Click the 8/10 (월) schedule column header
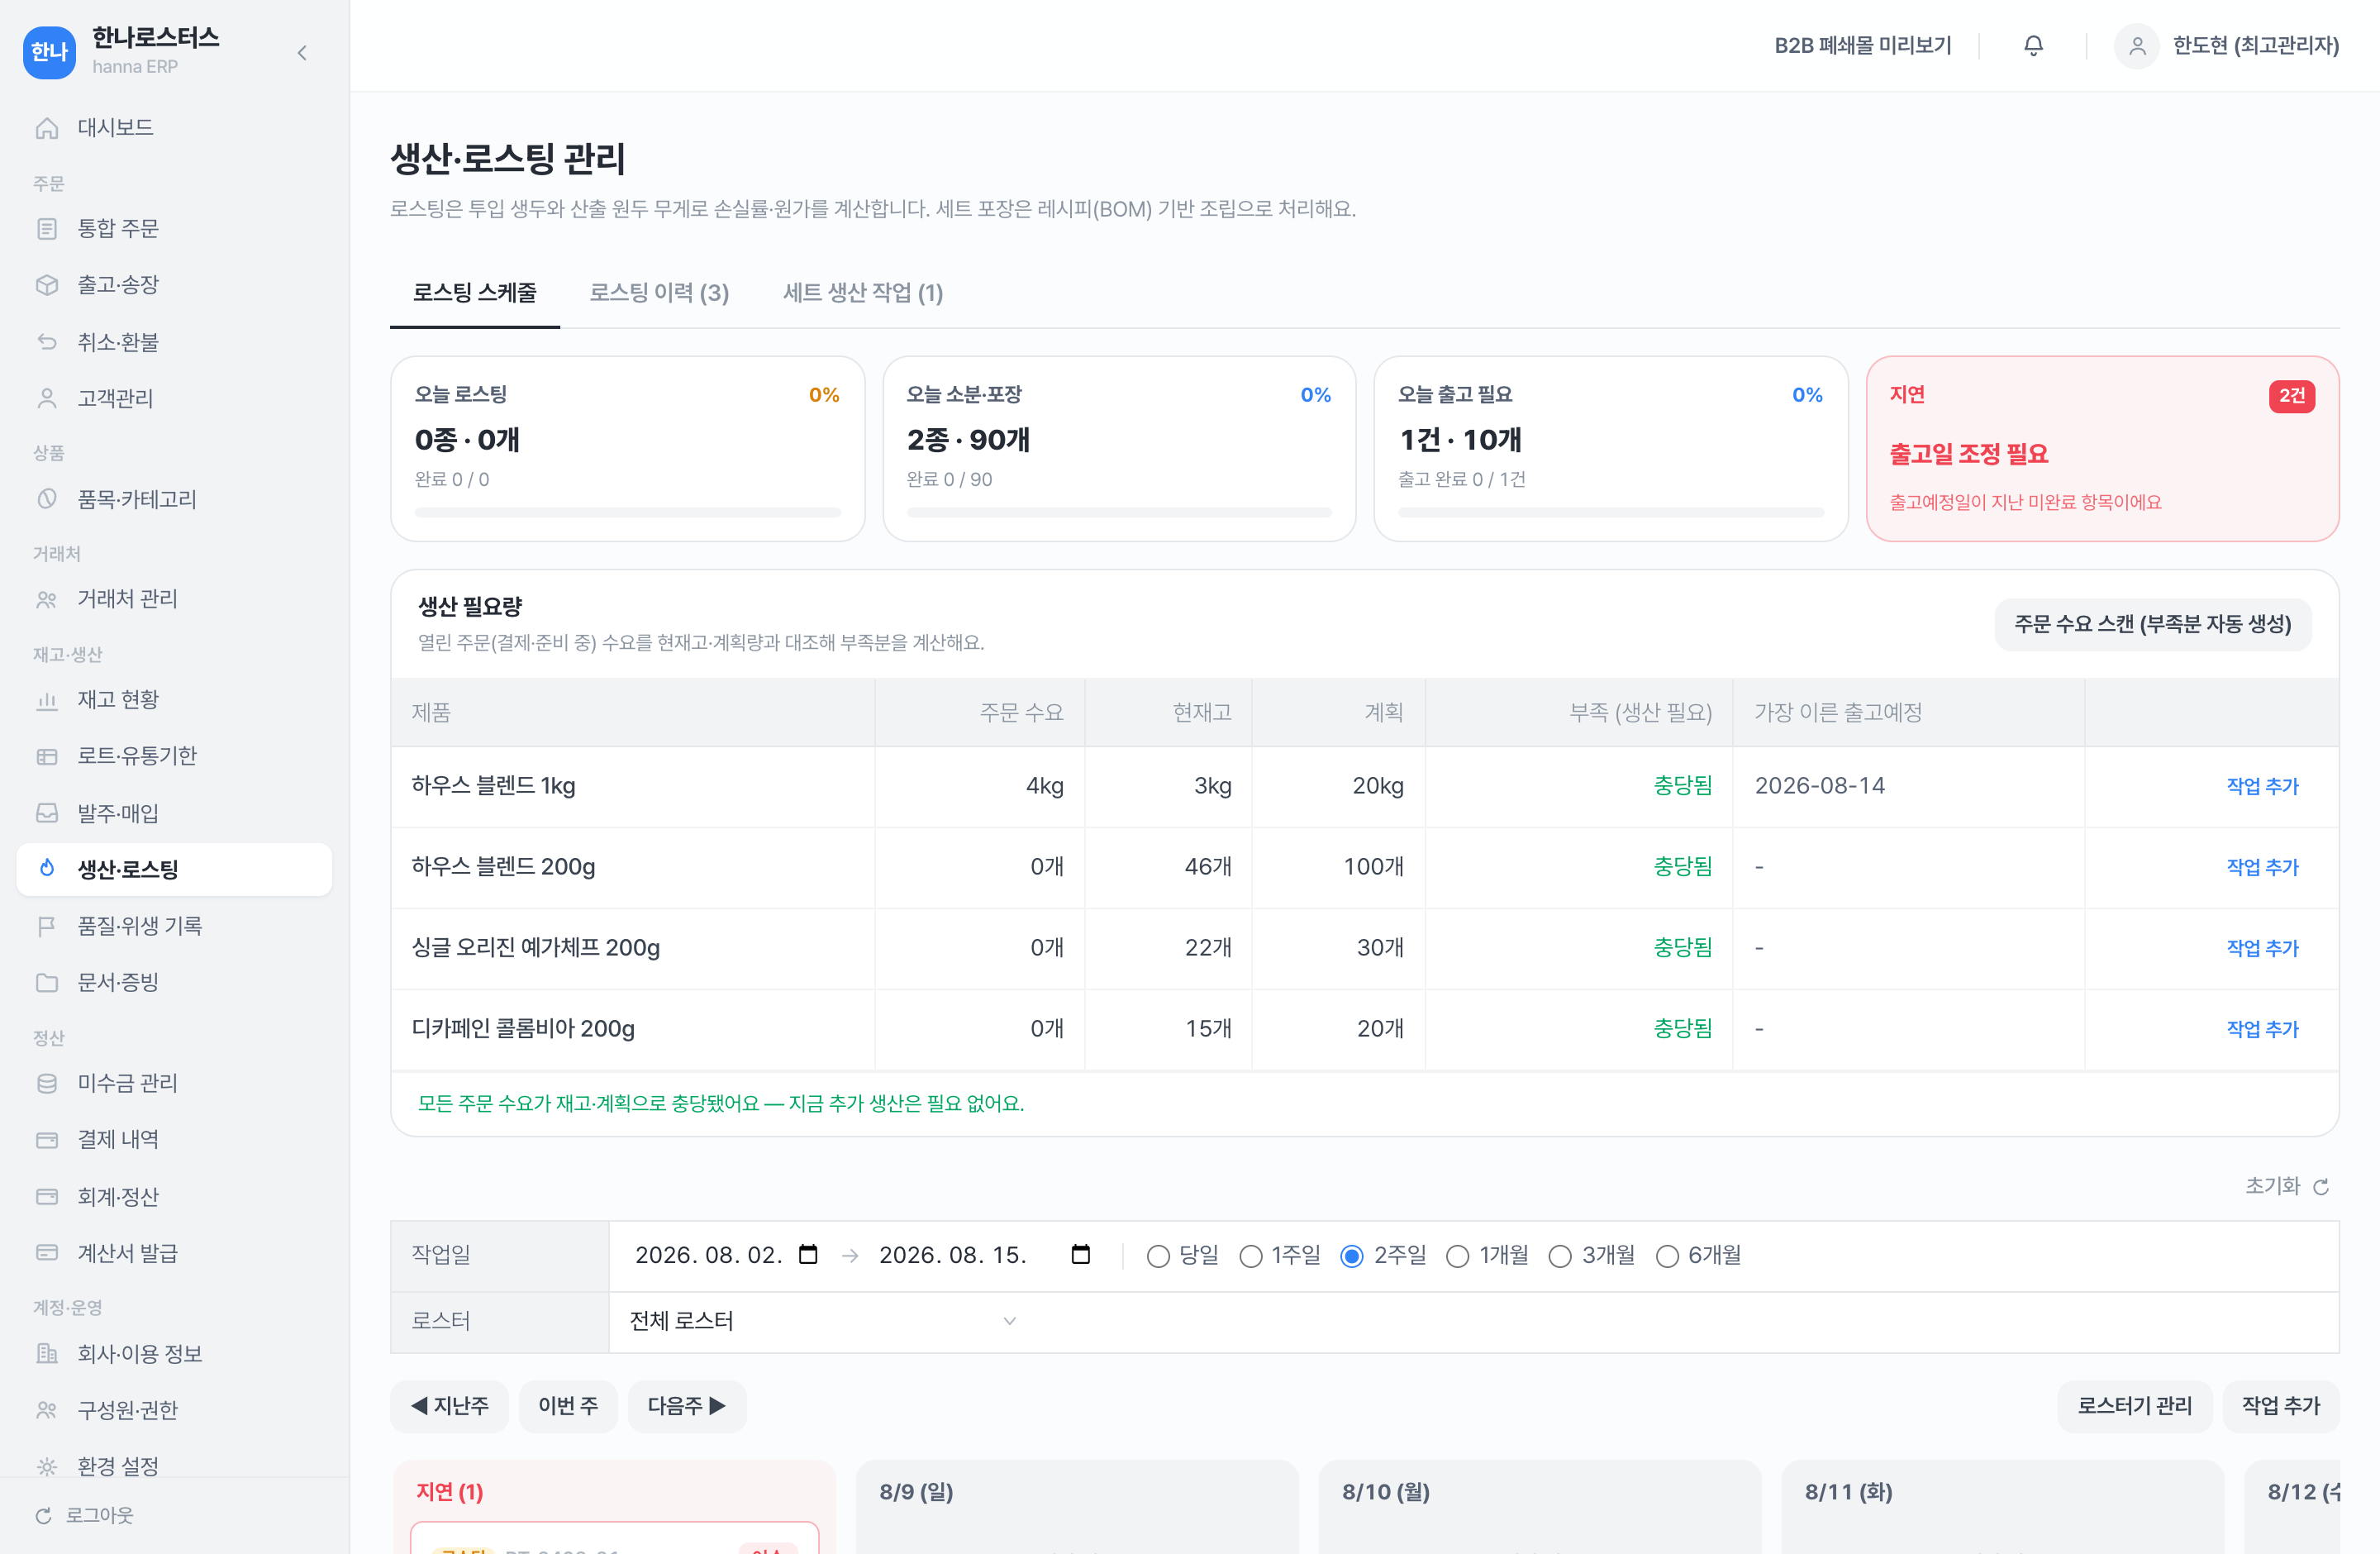This screenshot has height=1554, width=2380. (1386, 1492)
